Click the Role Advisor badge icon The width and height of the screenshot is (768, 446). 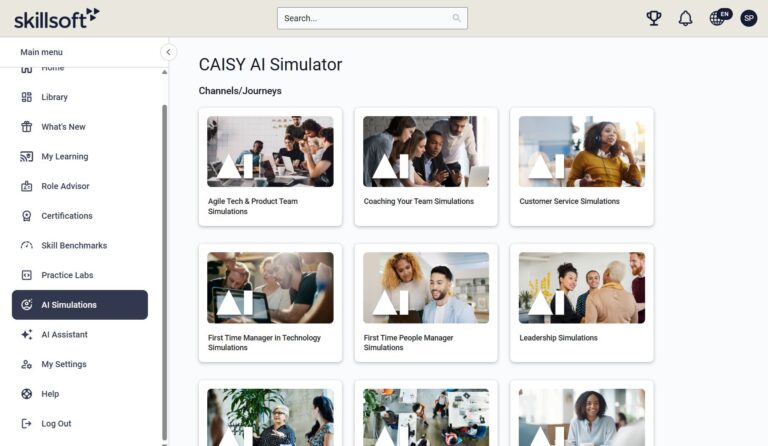click(26, 186)
